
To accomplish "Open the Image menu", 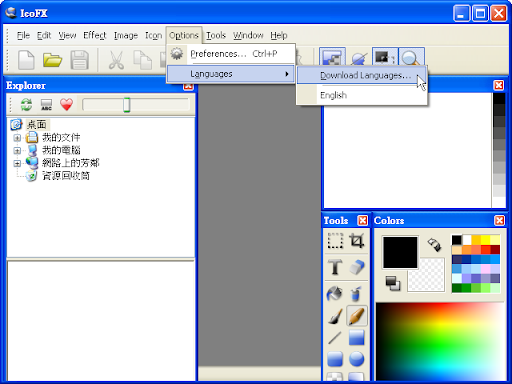I will [x=126, y=35].
